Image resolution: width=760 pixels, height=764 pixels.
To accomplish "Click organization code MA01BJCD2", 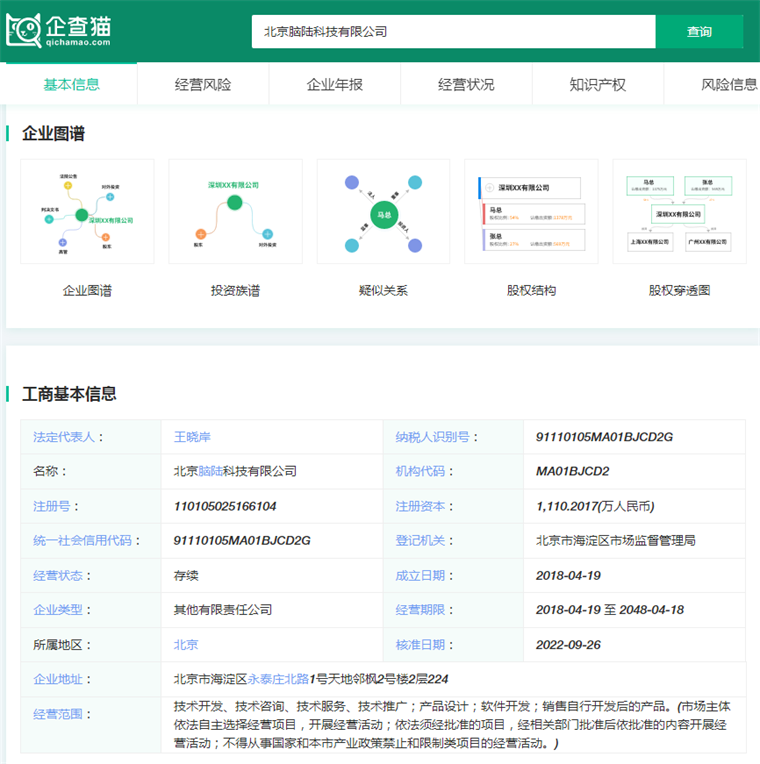I will pos(572,471).
